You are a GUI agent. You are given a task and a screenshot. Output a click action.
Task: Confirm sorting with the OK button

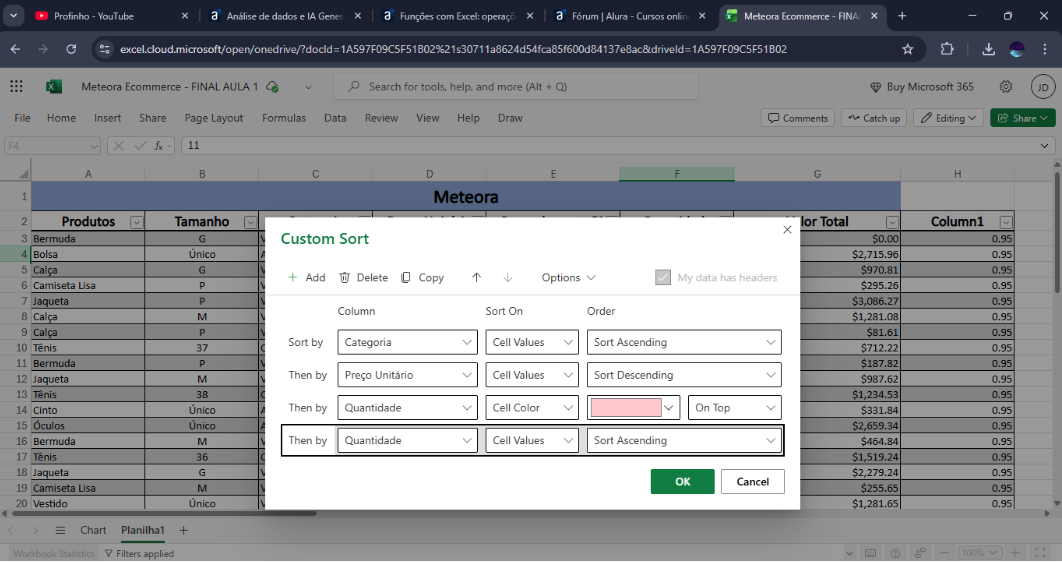pyautogui.click(x=682, y=482)
